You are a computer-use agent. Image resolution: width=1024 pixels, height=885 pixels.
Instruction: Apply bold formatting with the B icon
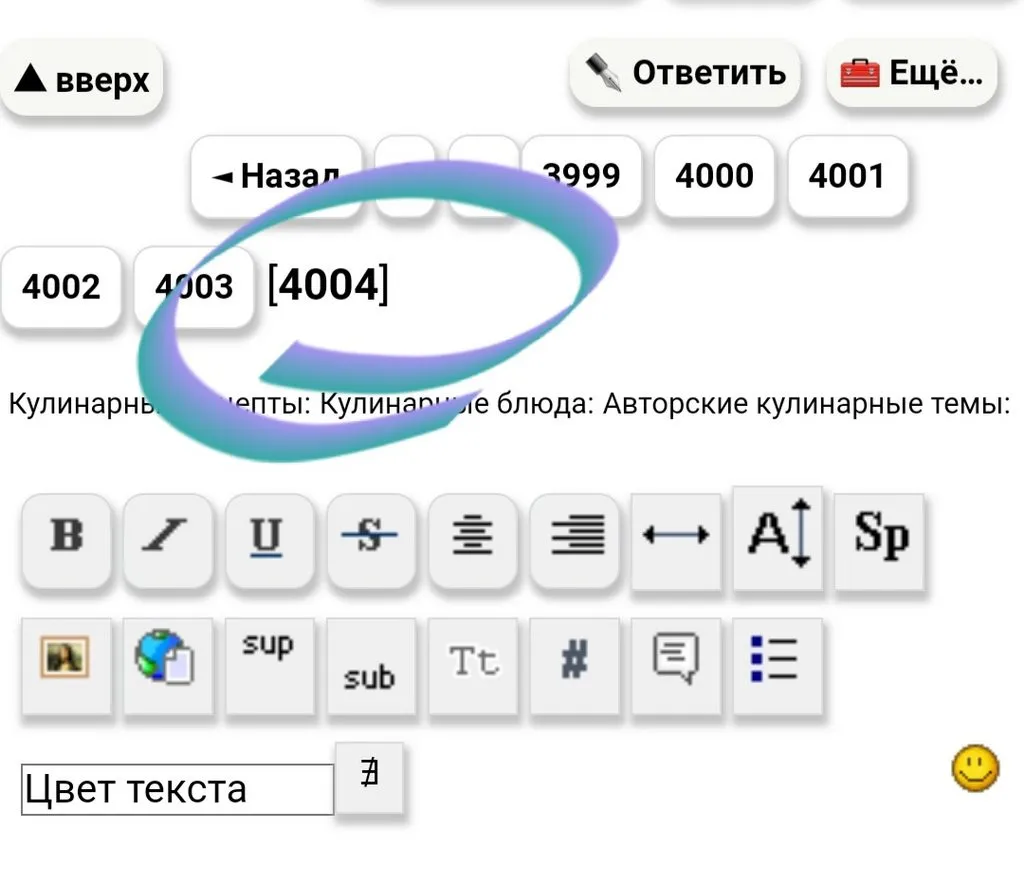tap(64, 538)
